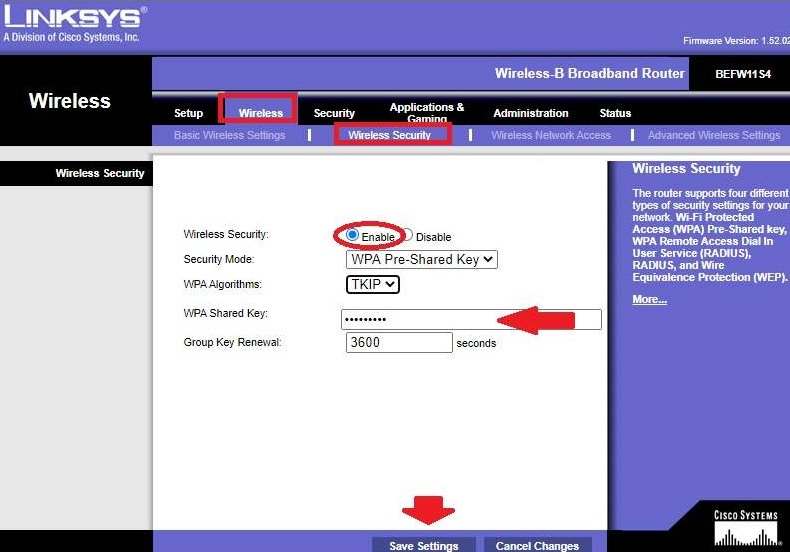Open the Setup tab
Screen dimensions: 790x552
pyautogui.click(x=188, y=113)
